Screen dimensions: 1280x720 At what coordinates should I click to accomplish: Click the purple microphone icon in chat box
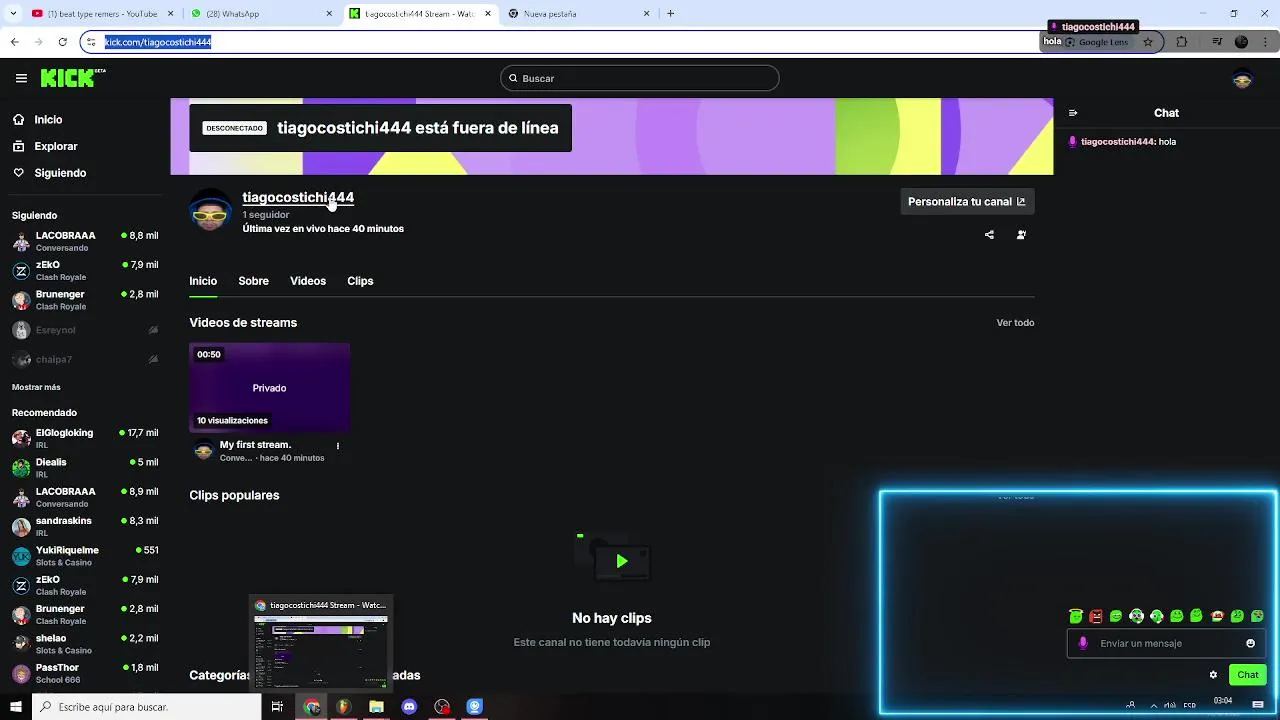1082,643
